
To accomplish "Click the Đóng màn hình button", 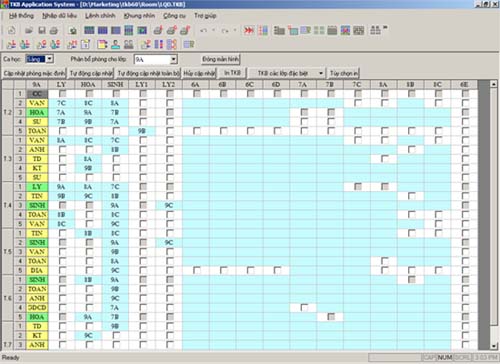I will pos(220,59).
